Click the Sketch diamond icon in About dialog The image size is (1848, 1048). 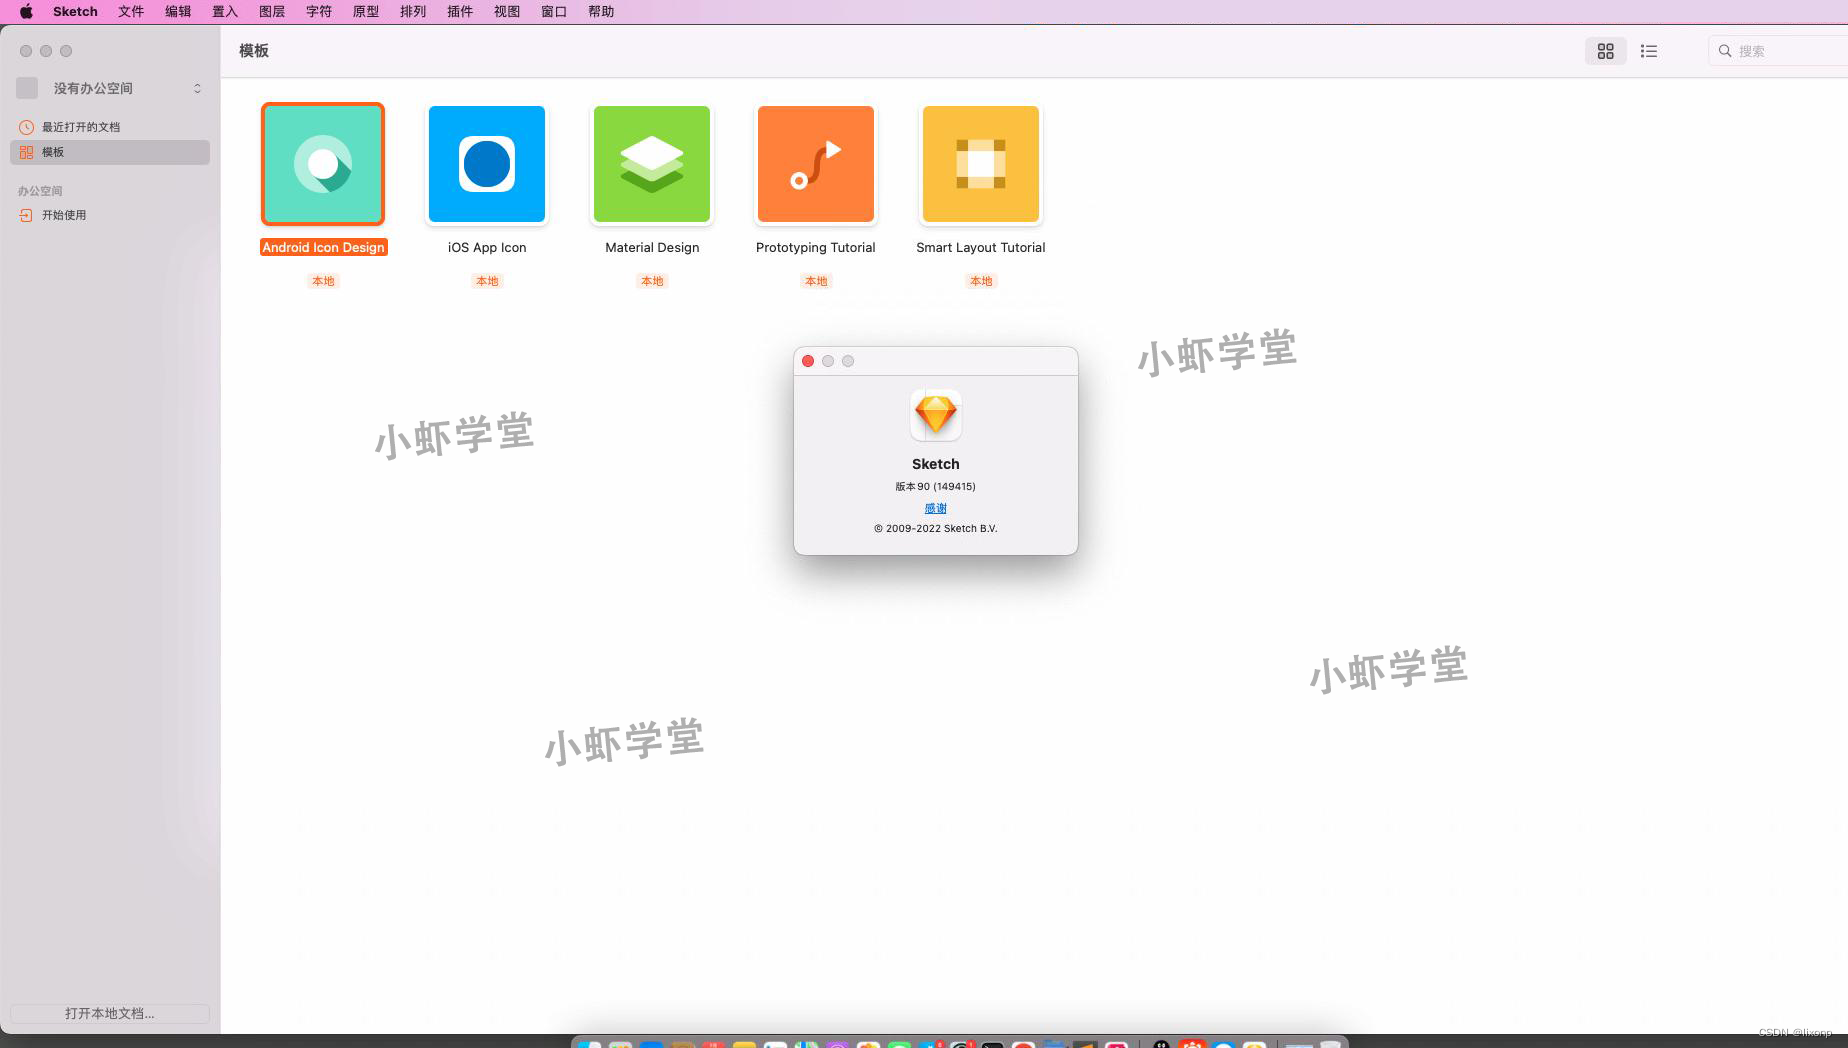[x=936, y=415]
